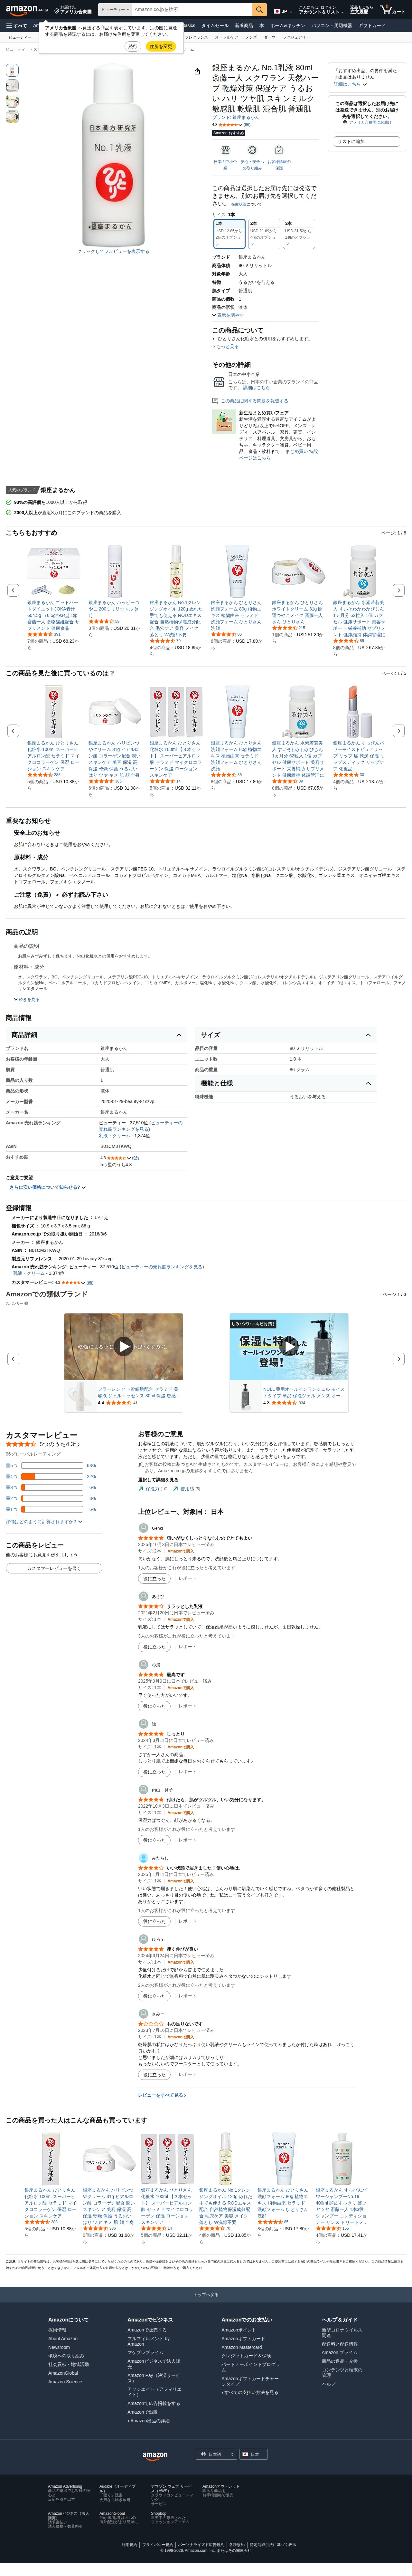Click the 日本の中小企業 badge icon
412x2576 pixels.
point(225,150)
